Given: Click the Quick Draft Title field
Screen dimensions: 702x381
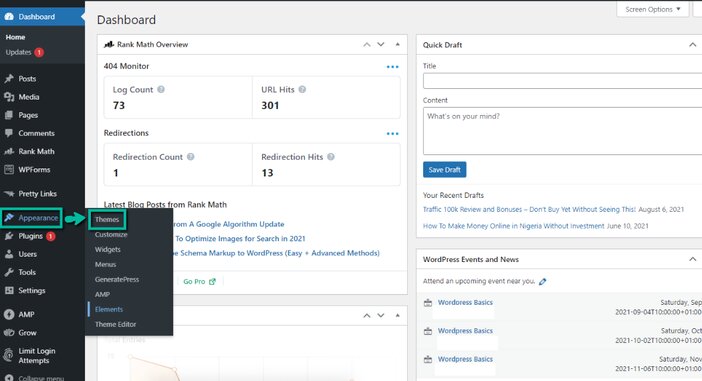Looking at the screenshot, I should tap(562, 81).
